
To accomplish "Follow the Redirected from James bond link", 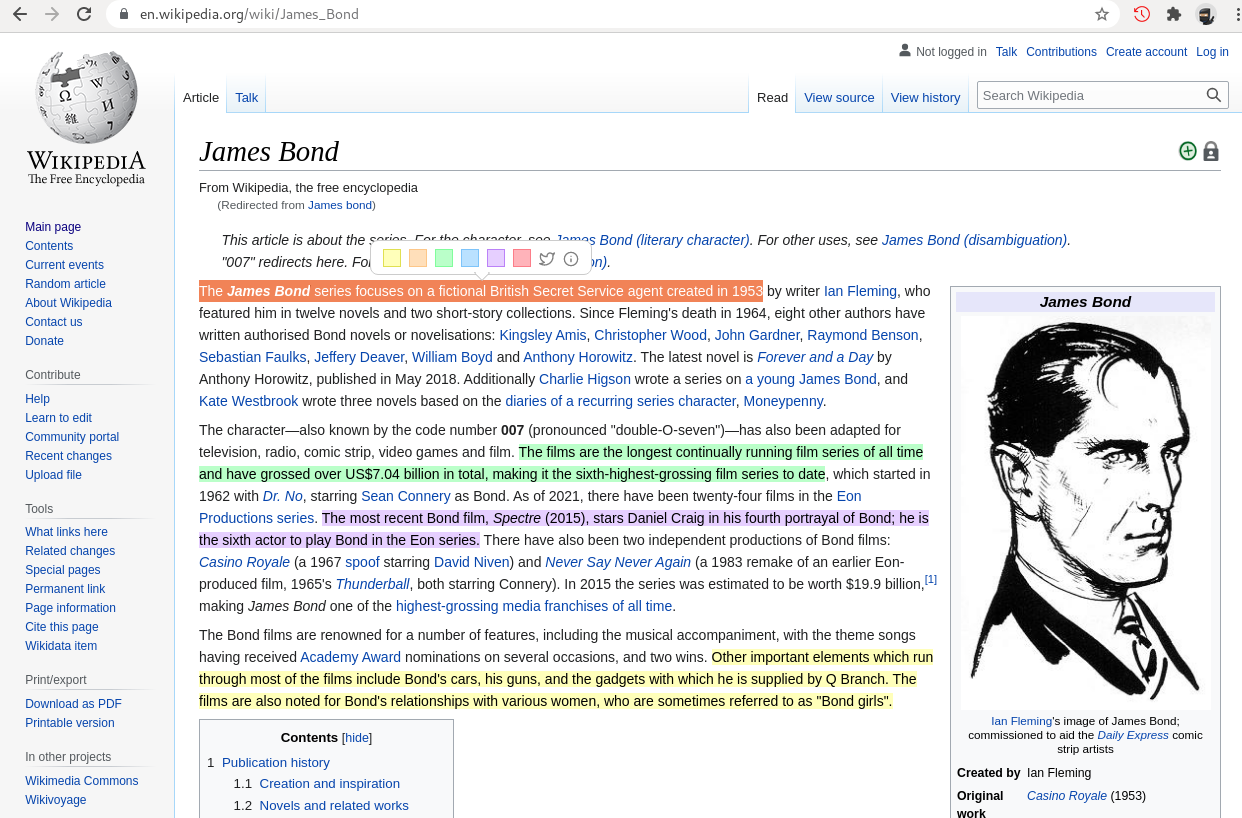I will [x=340, y=205].
